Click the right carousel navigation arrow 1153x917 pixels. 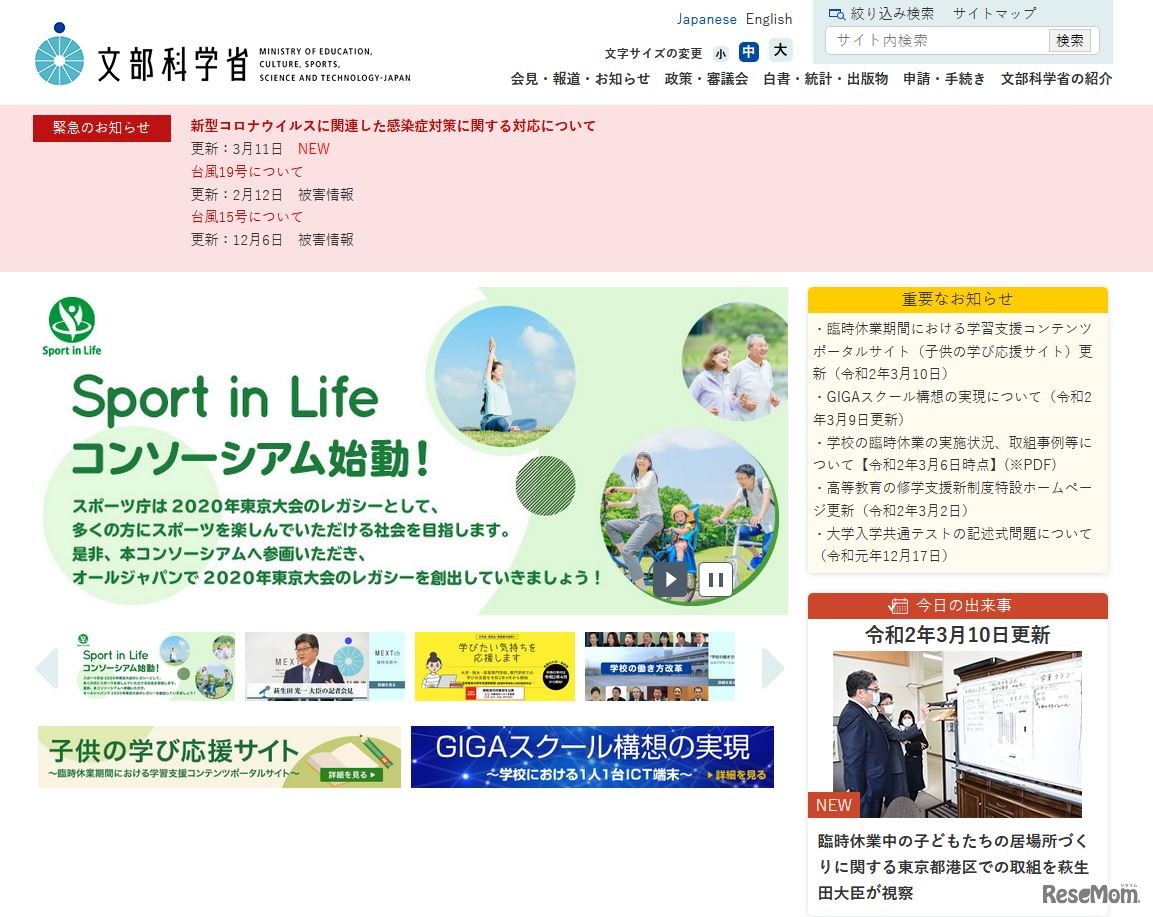coord(770,668)
